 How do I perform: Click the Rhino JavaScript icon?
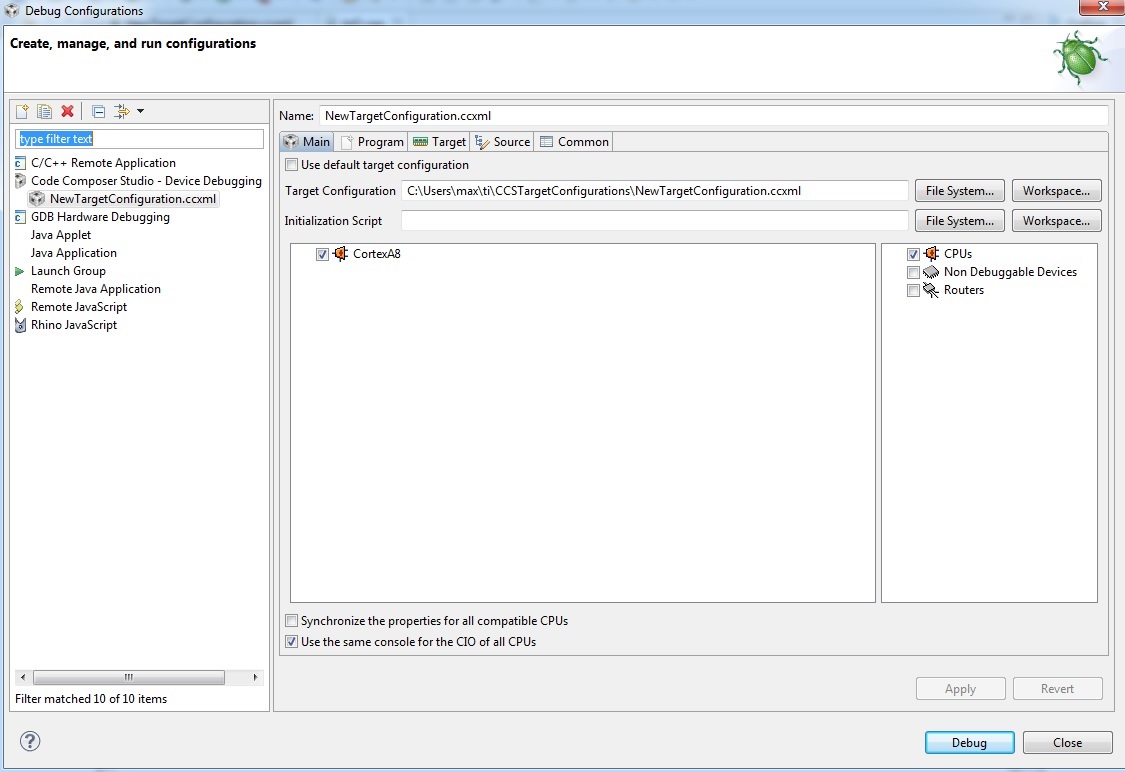(20, 325)
